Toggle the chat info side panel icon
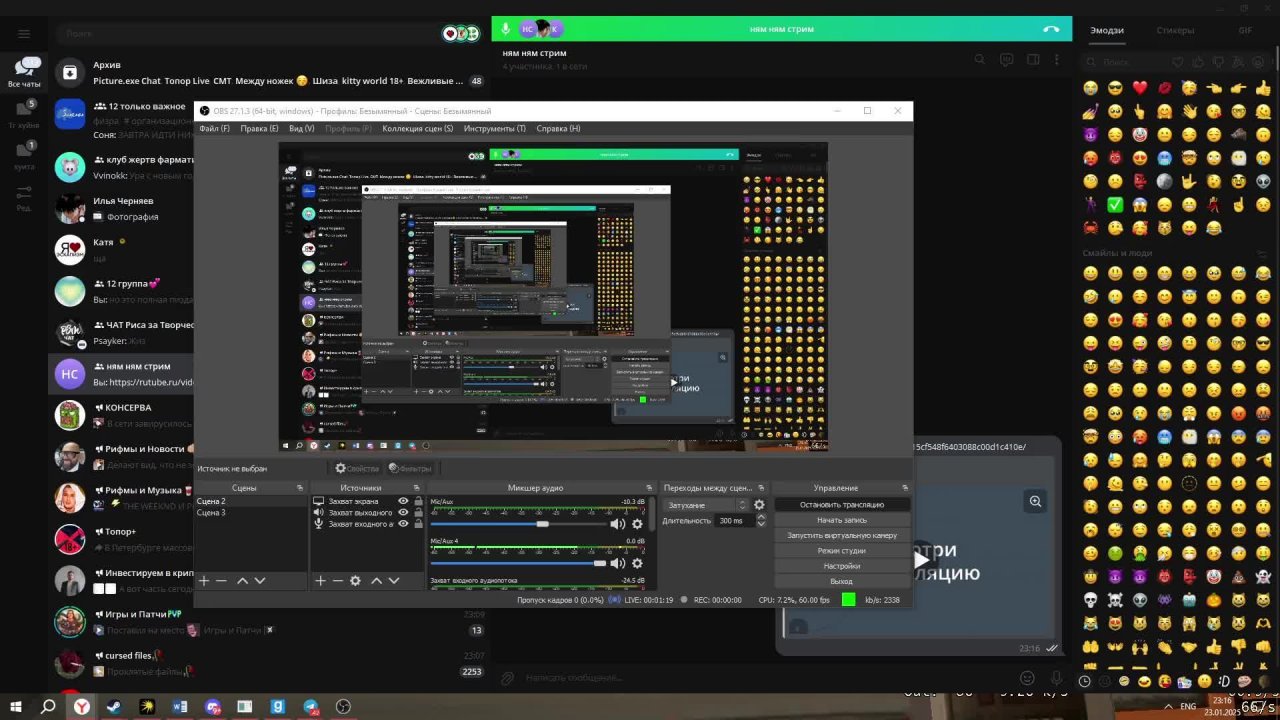 1033,60
